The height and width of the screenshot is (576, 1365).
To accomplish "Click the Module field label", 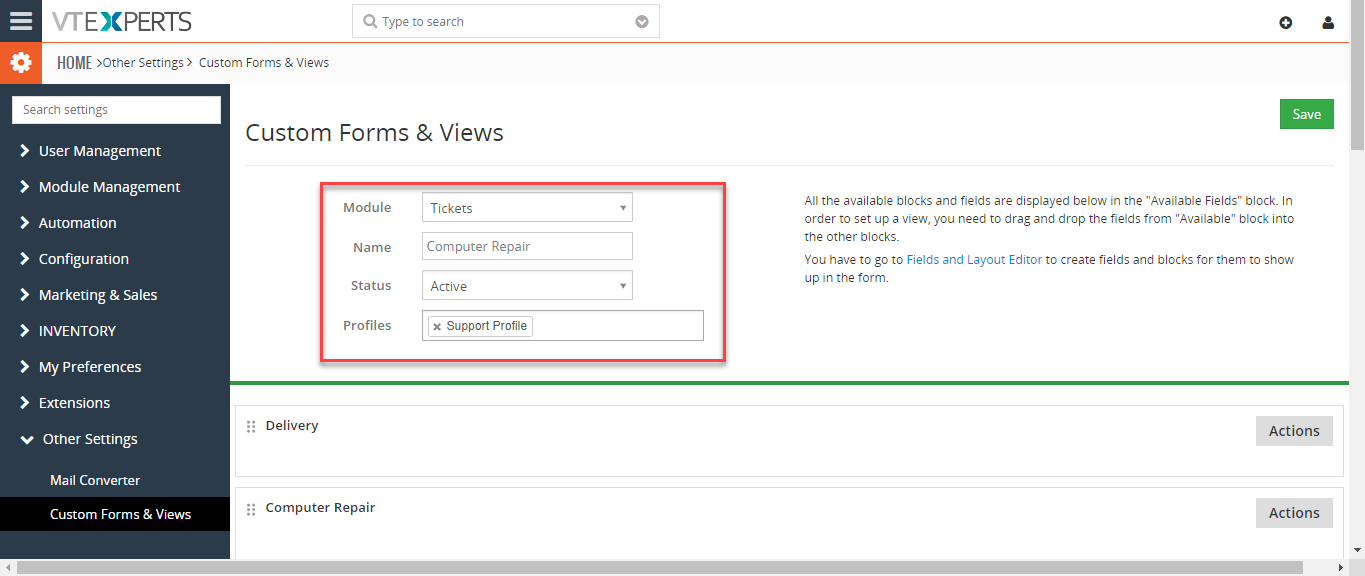I will tap(367, 207).
